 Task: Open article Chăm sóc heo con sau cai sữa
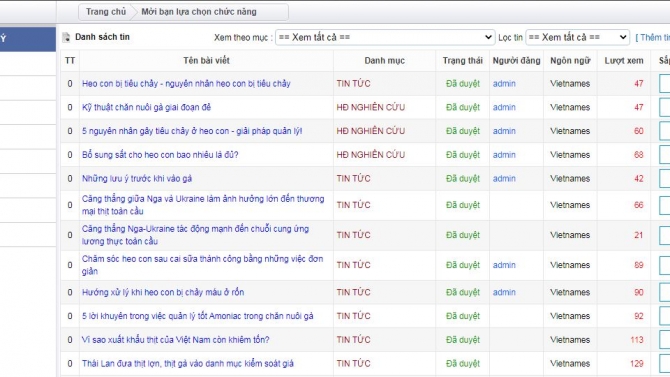coord(202,265)
